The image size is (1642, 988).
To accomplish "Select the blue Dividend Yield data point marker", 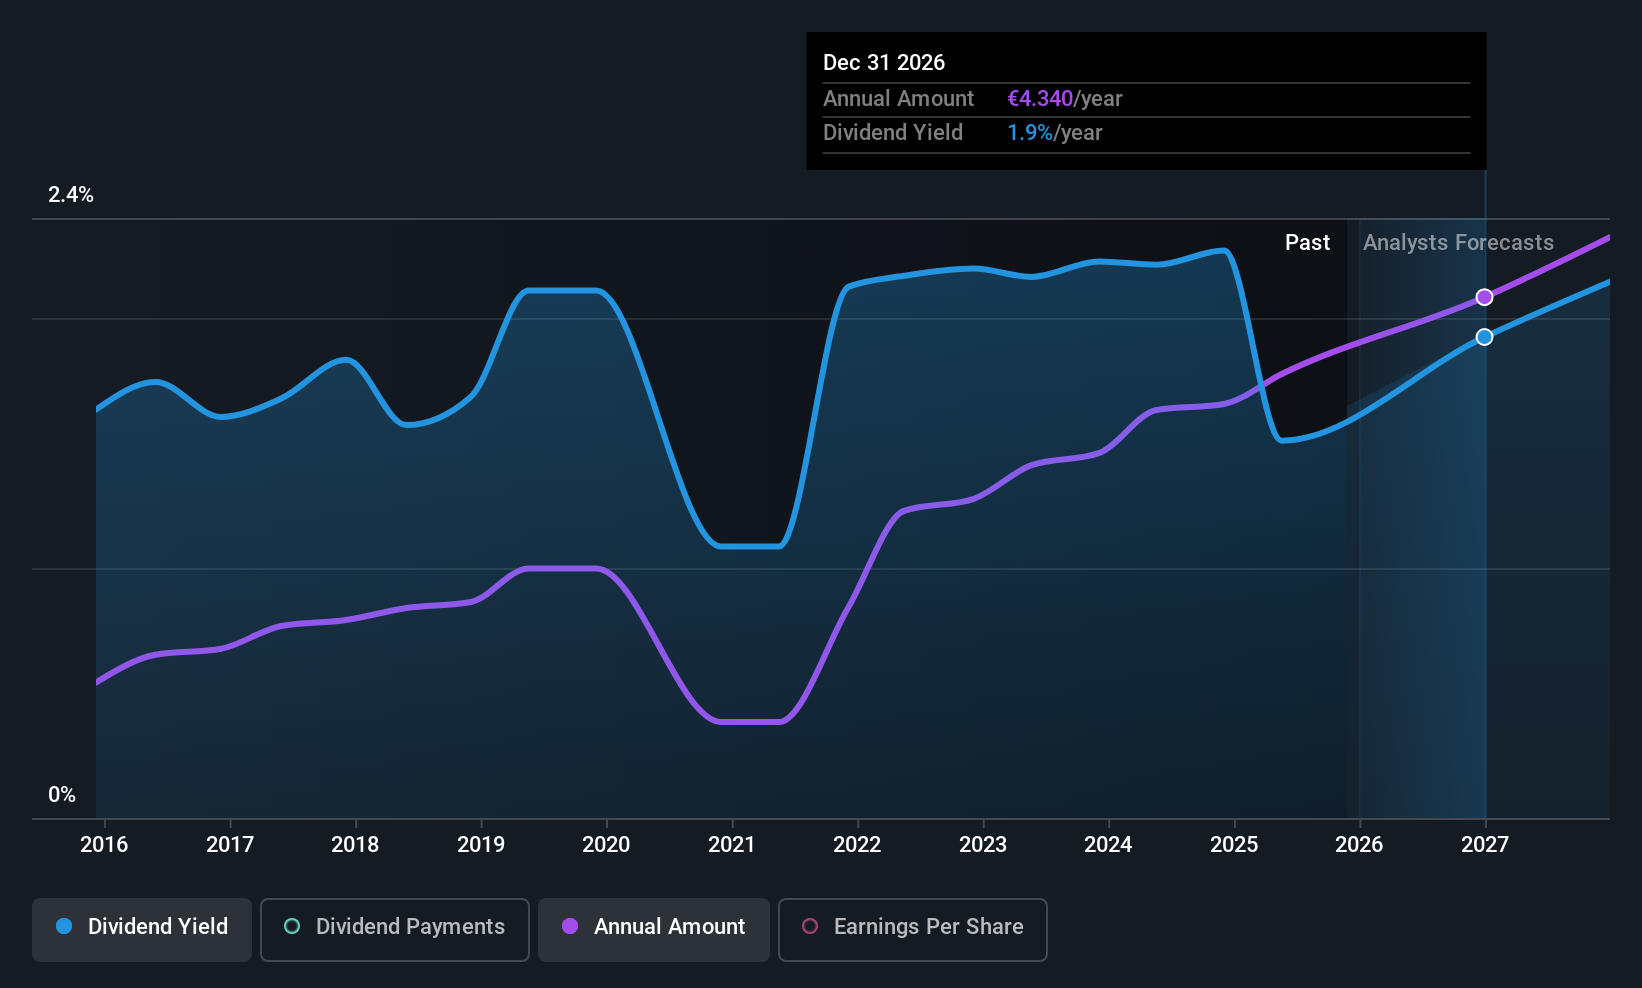I will (1485, 337).
